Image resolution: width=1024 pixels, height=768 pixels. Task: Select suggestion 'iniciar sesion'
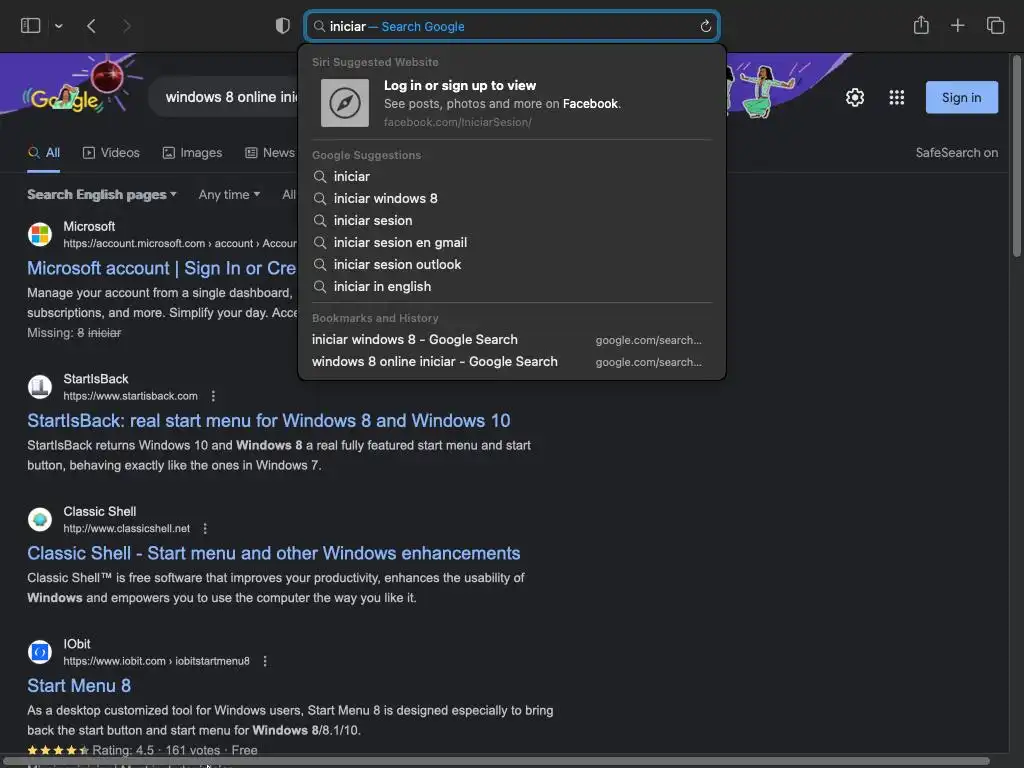[x=512, y=221]
